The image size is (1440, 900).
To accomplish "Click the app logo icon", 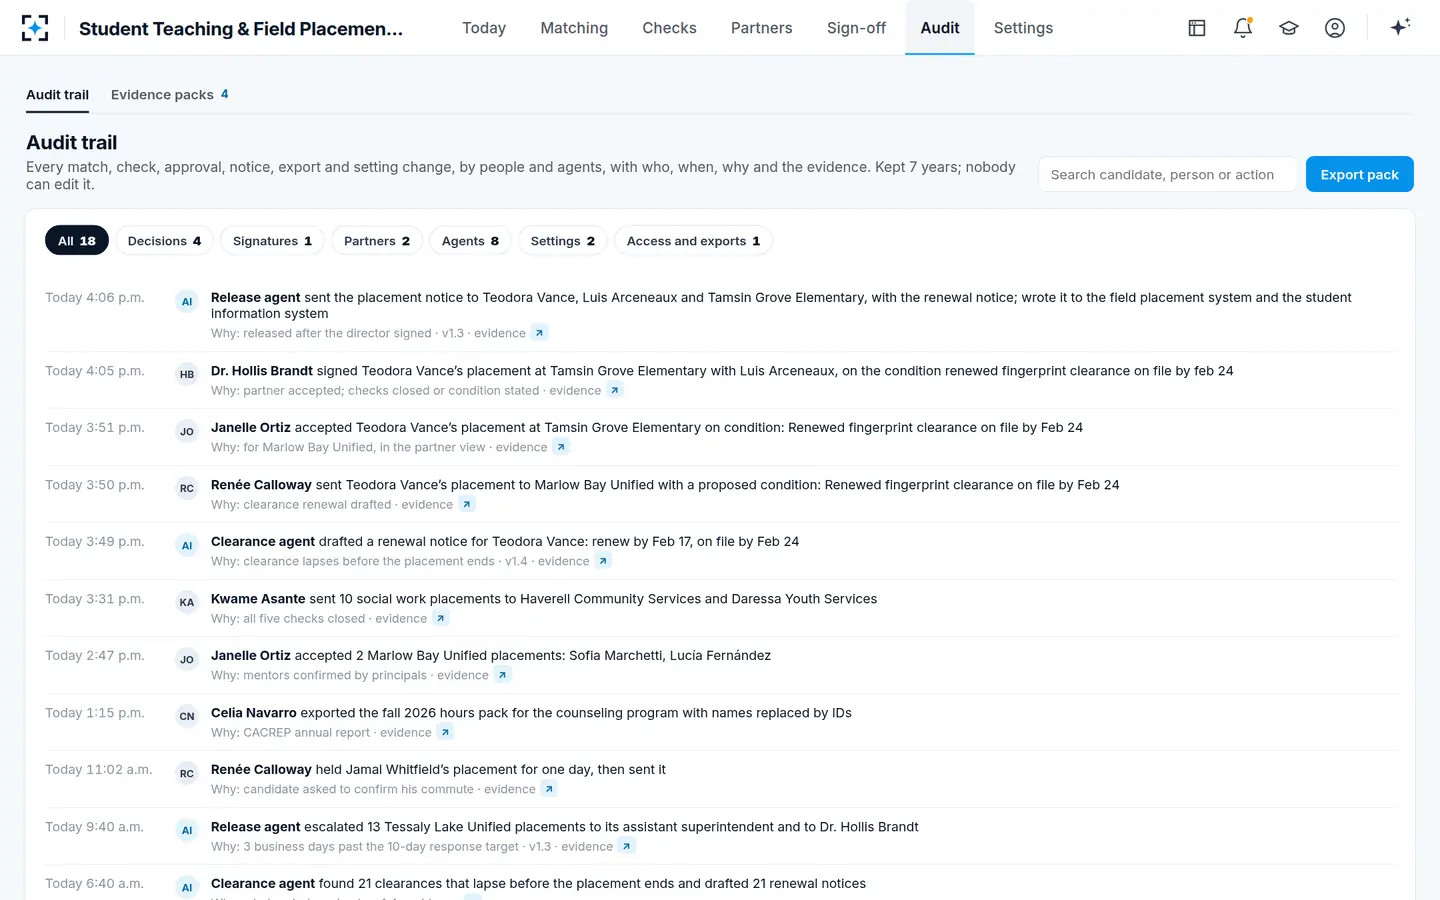I will pyautogui.click(x=35, y=28).
